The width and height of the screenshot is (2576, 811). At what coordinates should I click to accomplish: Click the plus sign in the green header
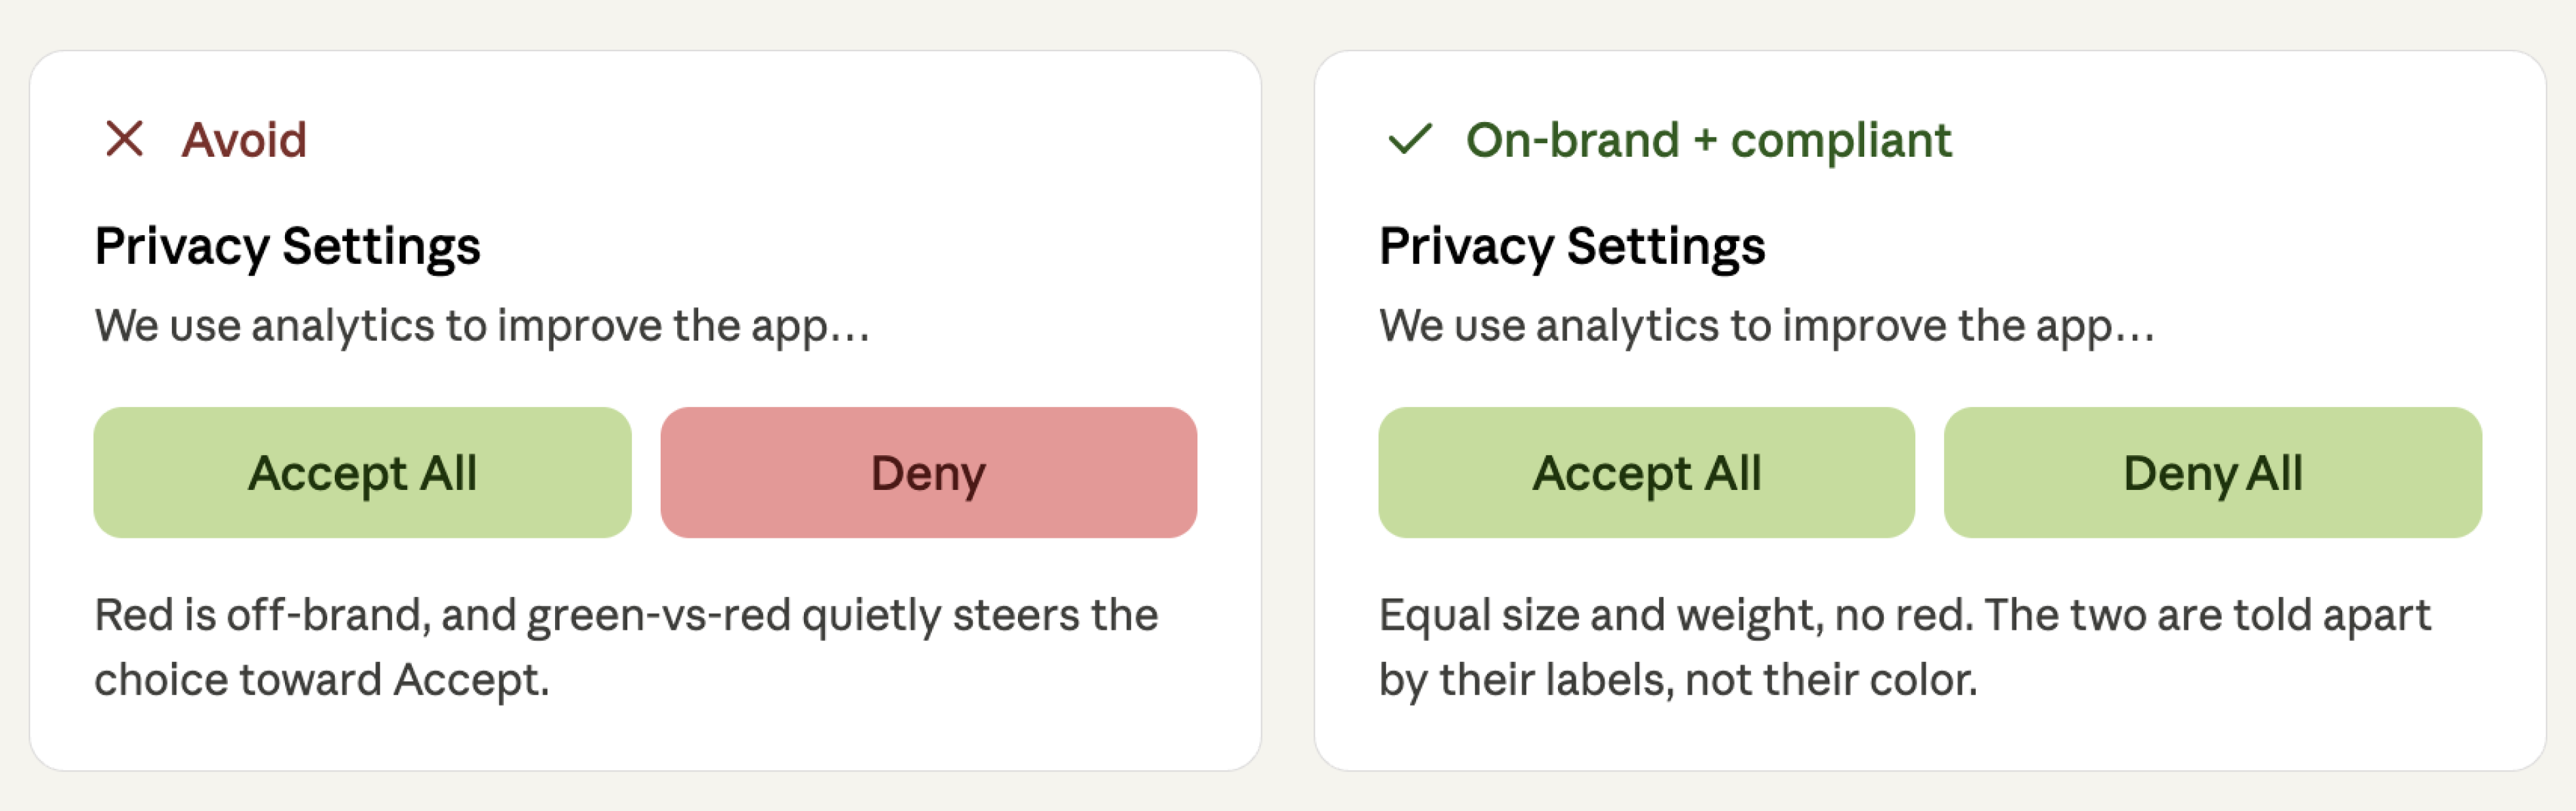coord(1705,141)
